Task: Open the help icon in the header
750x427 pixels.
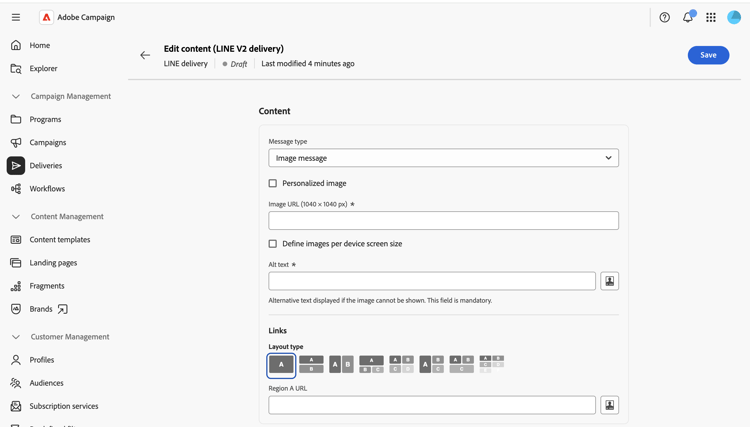Action: (664, 17)
